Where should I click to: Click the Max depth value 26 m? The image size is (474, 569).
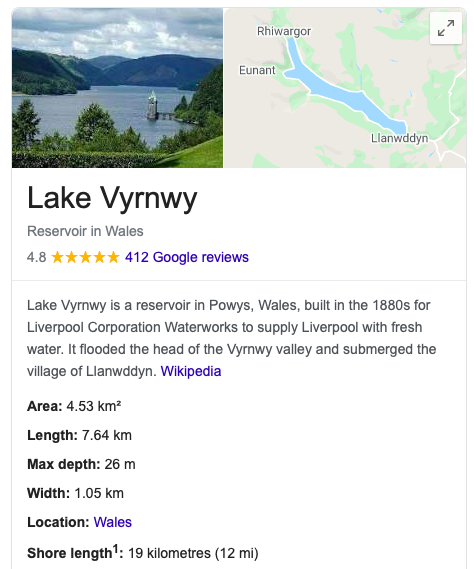point(120,464)
